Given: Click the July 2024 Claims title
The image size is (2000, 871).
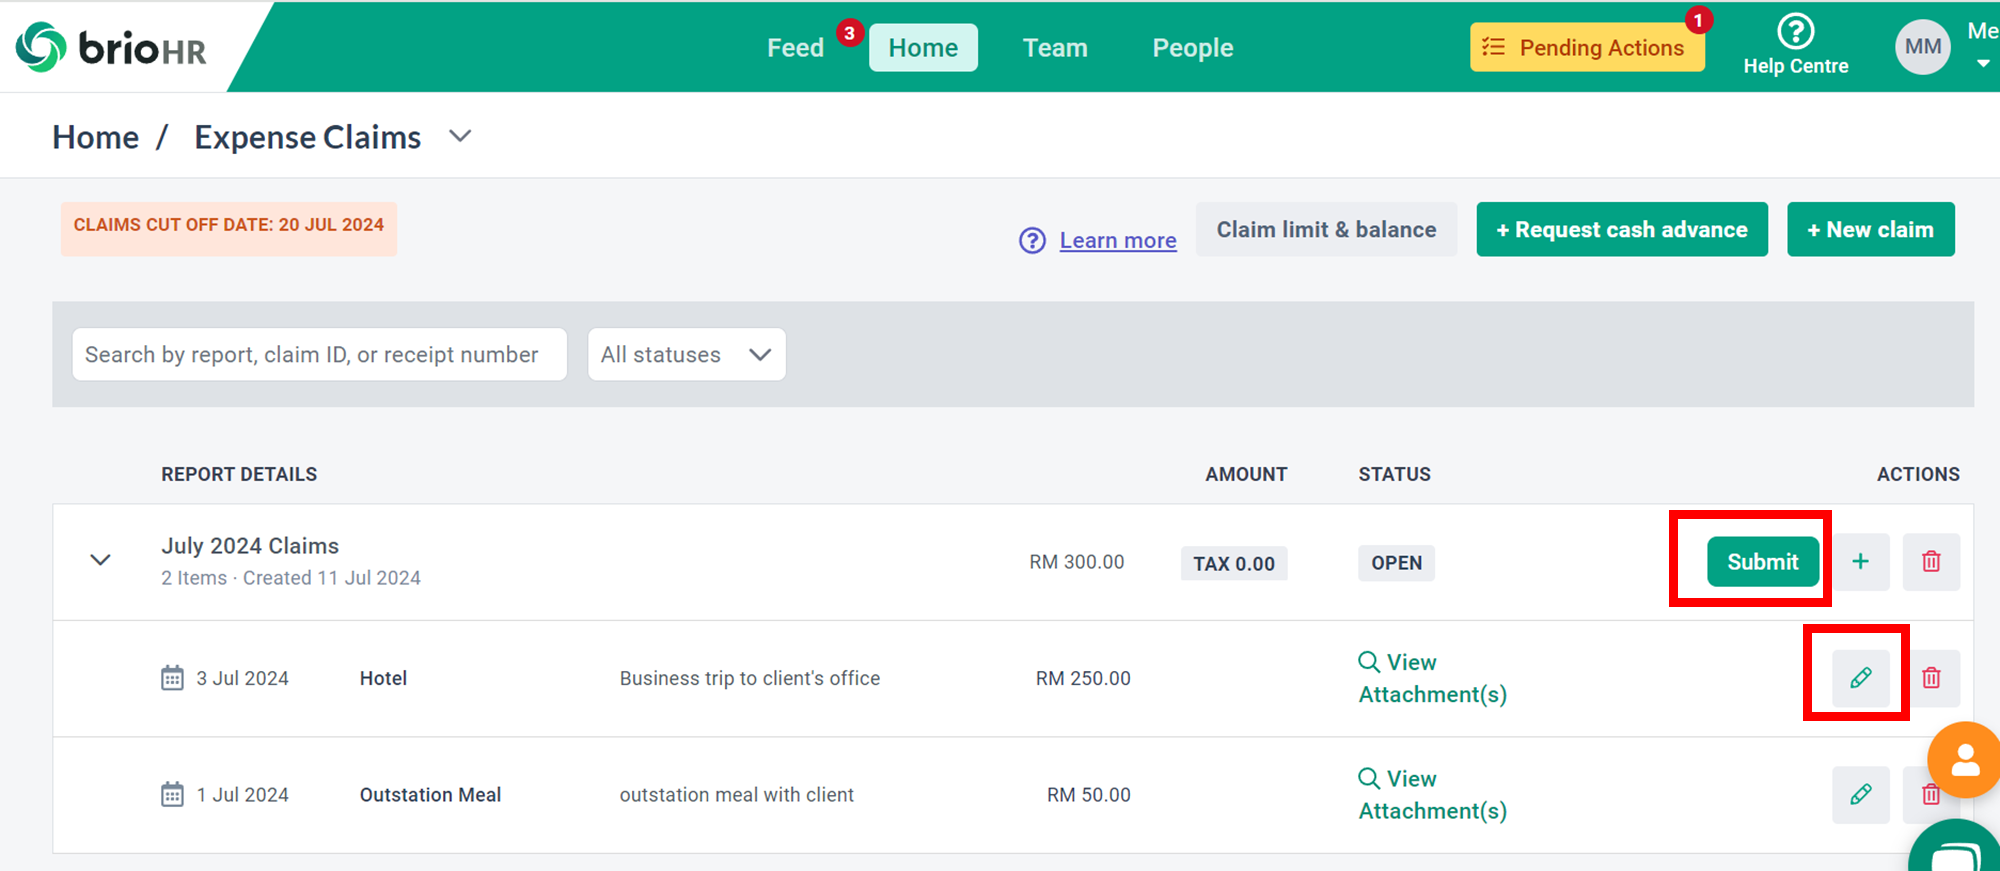Looking at the screenshot, I should coord(250,546).
